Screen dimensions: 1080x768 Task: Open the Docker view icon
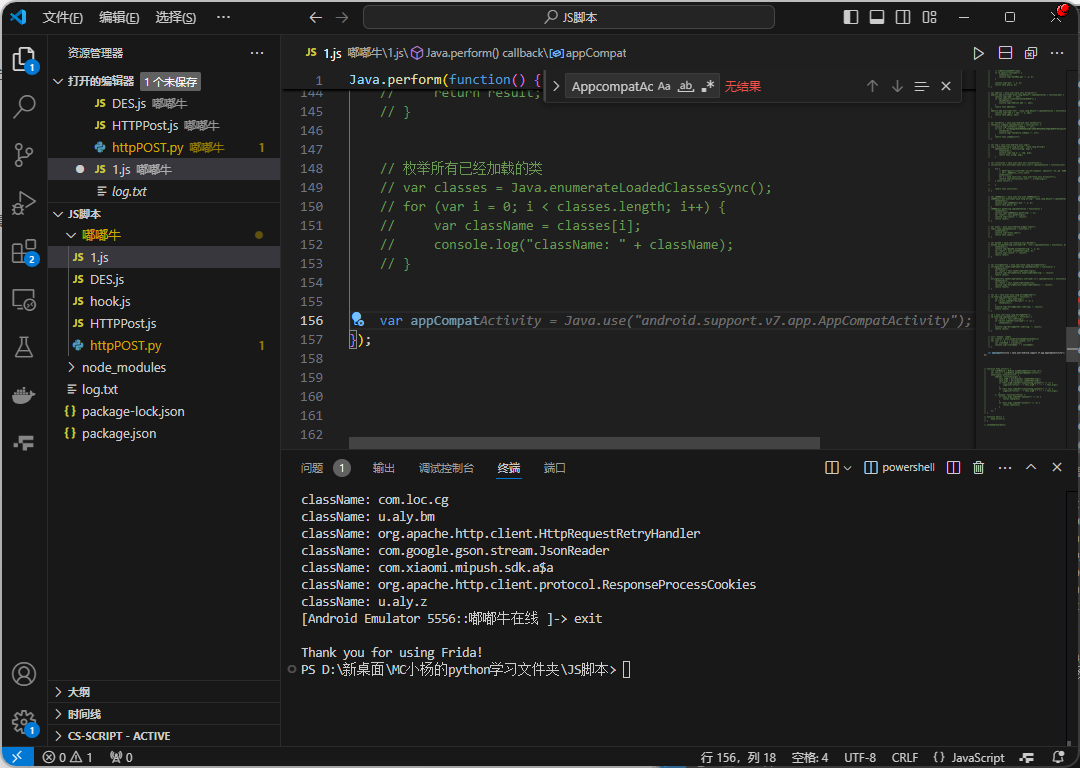point(24,395)
